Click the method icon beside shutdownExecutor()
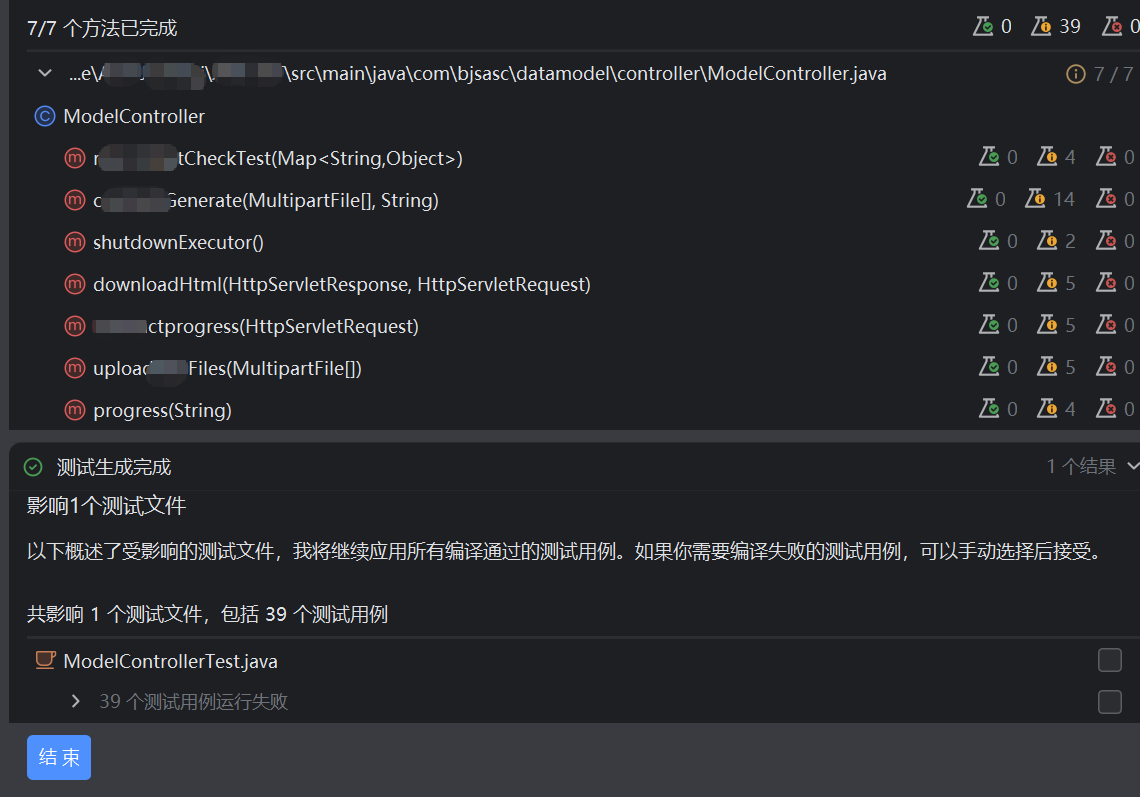 pyautogui.click(x=74, y=240)
